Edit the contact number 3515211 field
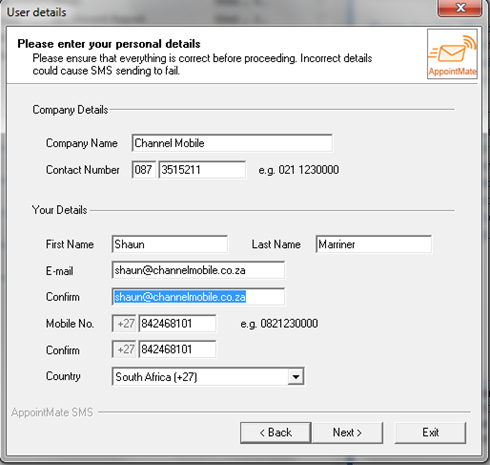This screenshot has height=465, width=490. point(202,170)
